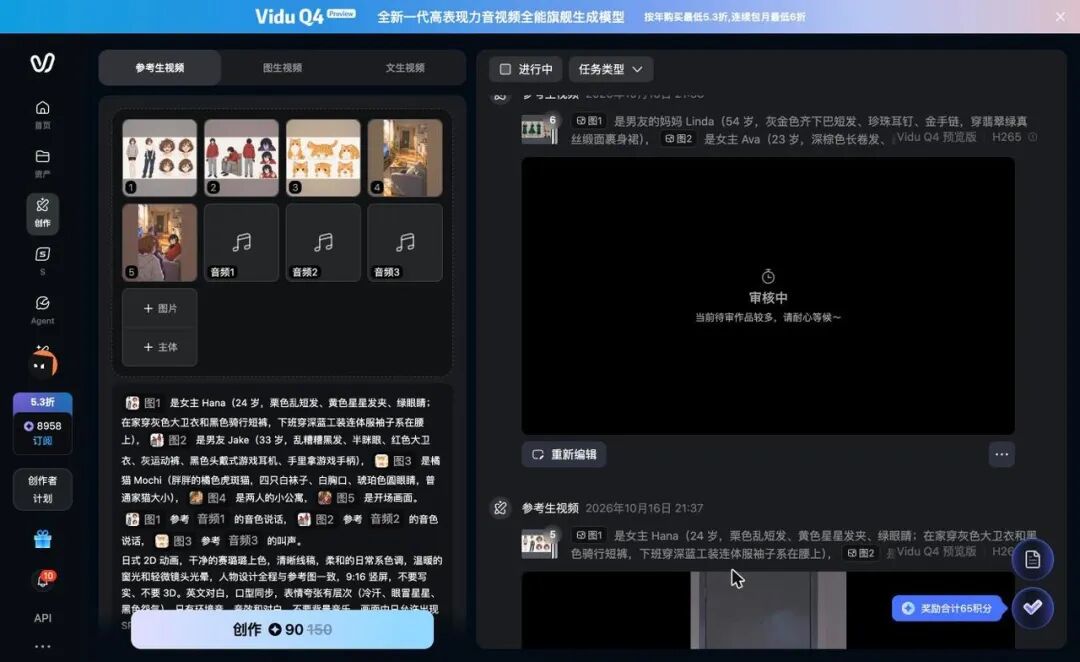1080x662 pixels.
Task: Switch to 图生视频 tab
Action: [282, 68]
